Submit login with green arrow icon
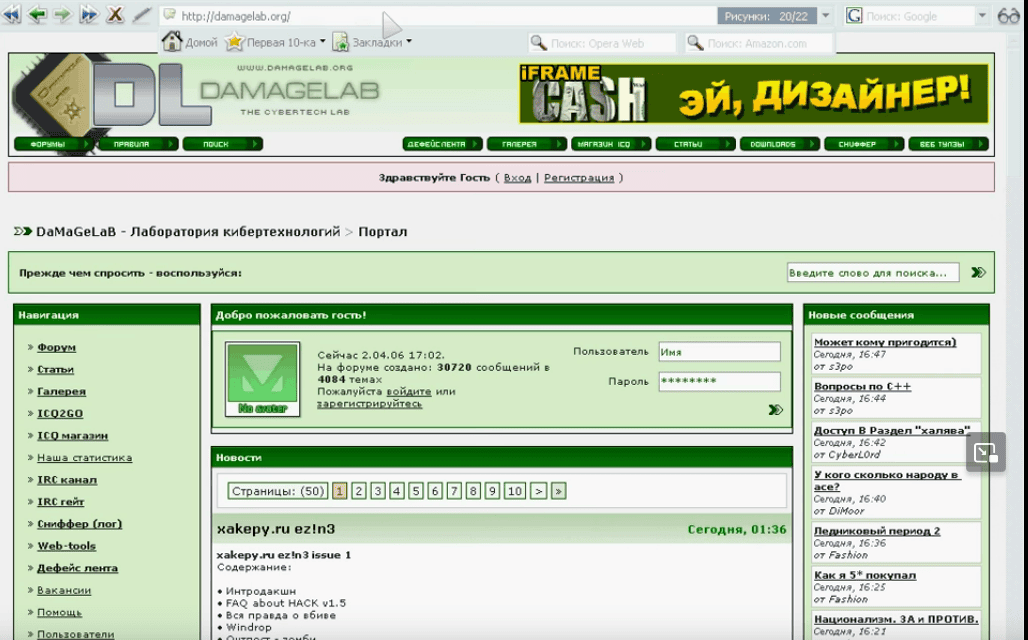 coord(776,410)
